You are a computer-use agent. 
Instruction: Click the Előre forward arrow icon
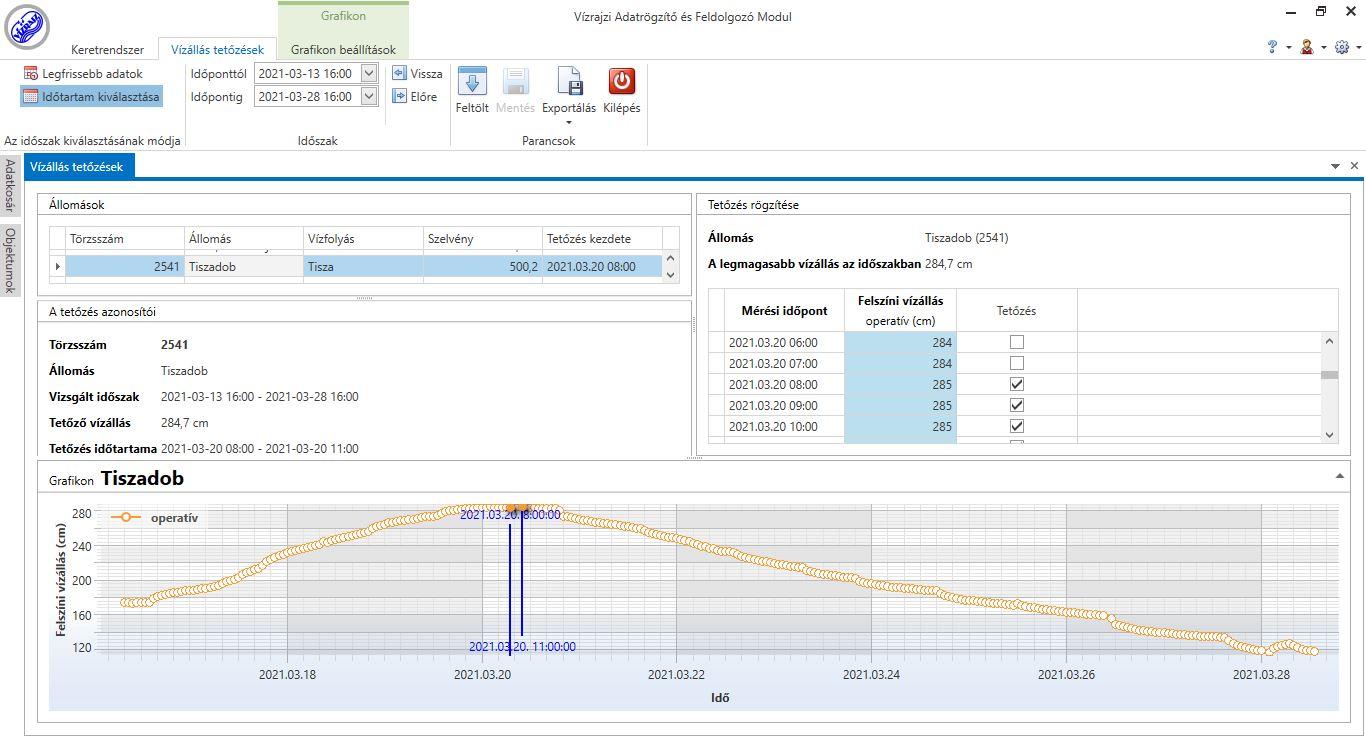[399, 96]
